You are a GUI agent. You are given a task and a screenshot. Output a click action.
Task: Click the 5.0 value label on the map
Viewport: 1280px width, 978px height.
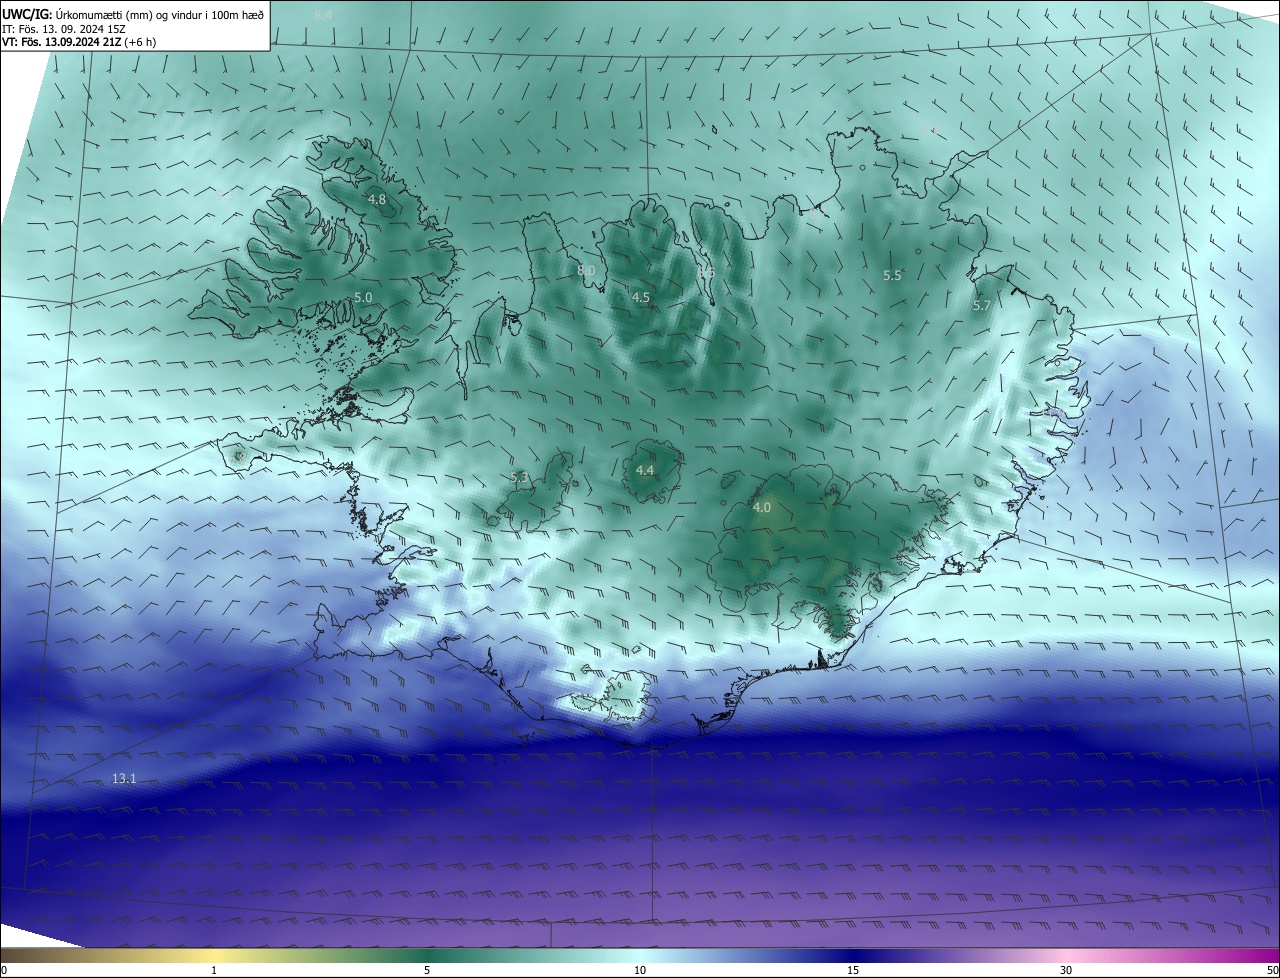click(x=363, y=298)
